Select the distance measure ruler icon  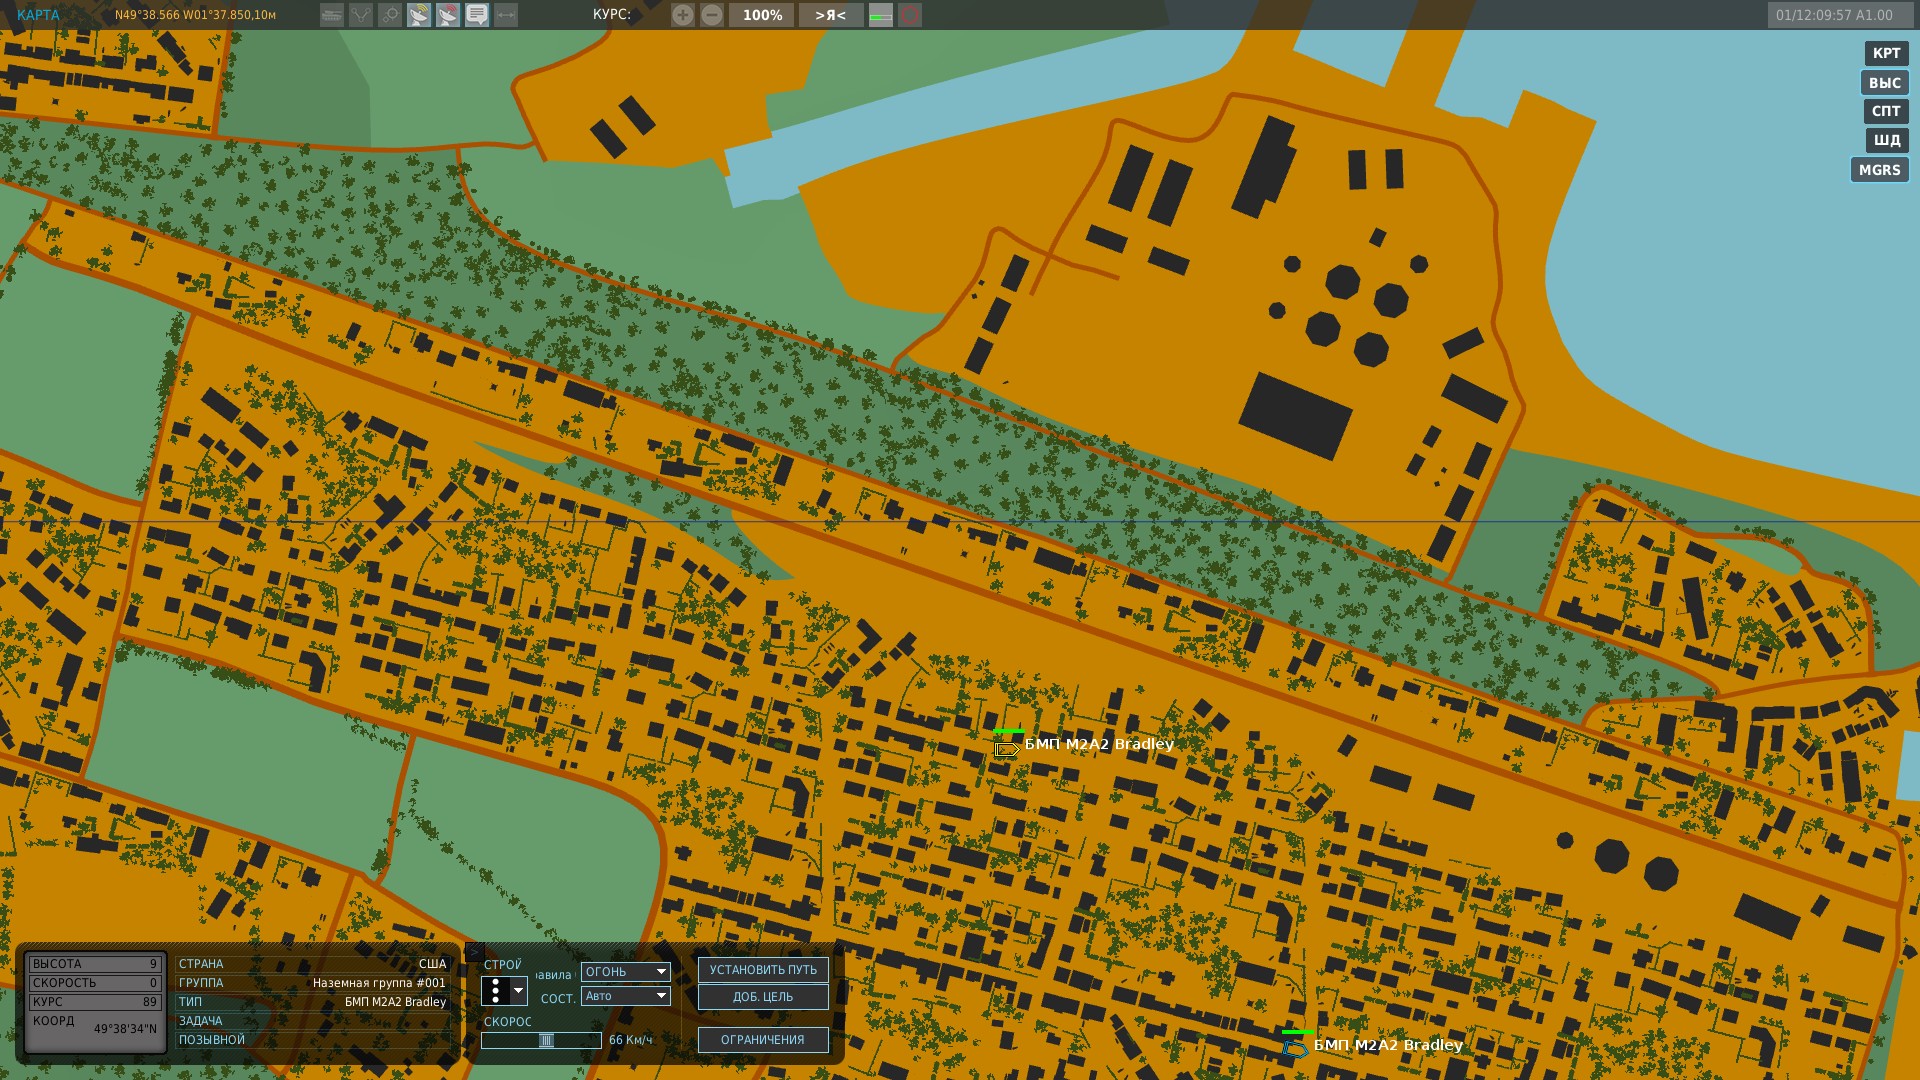tap(506, 15)
